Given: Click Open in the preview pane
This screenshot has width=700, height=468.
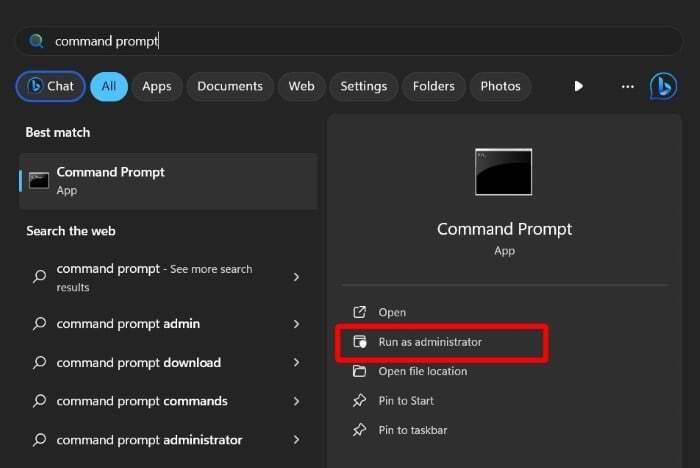Looking at the screenshot, I should [x=392, y=312].
